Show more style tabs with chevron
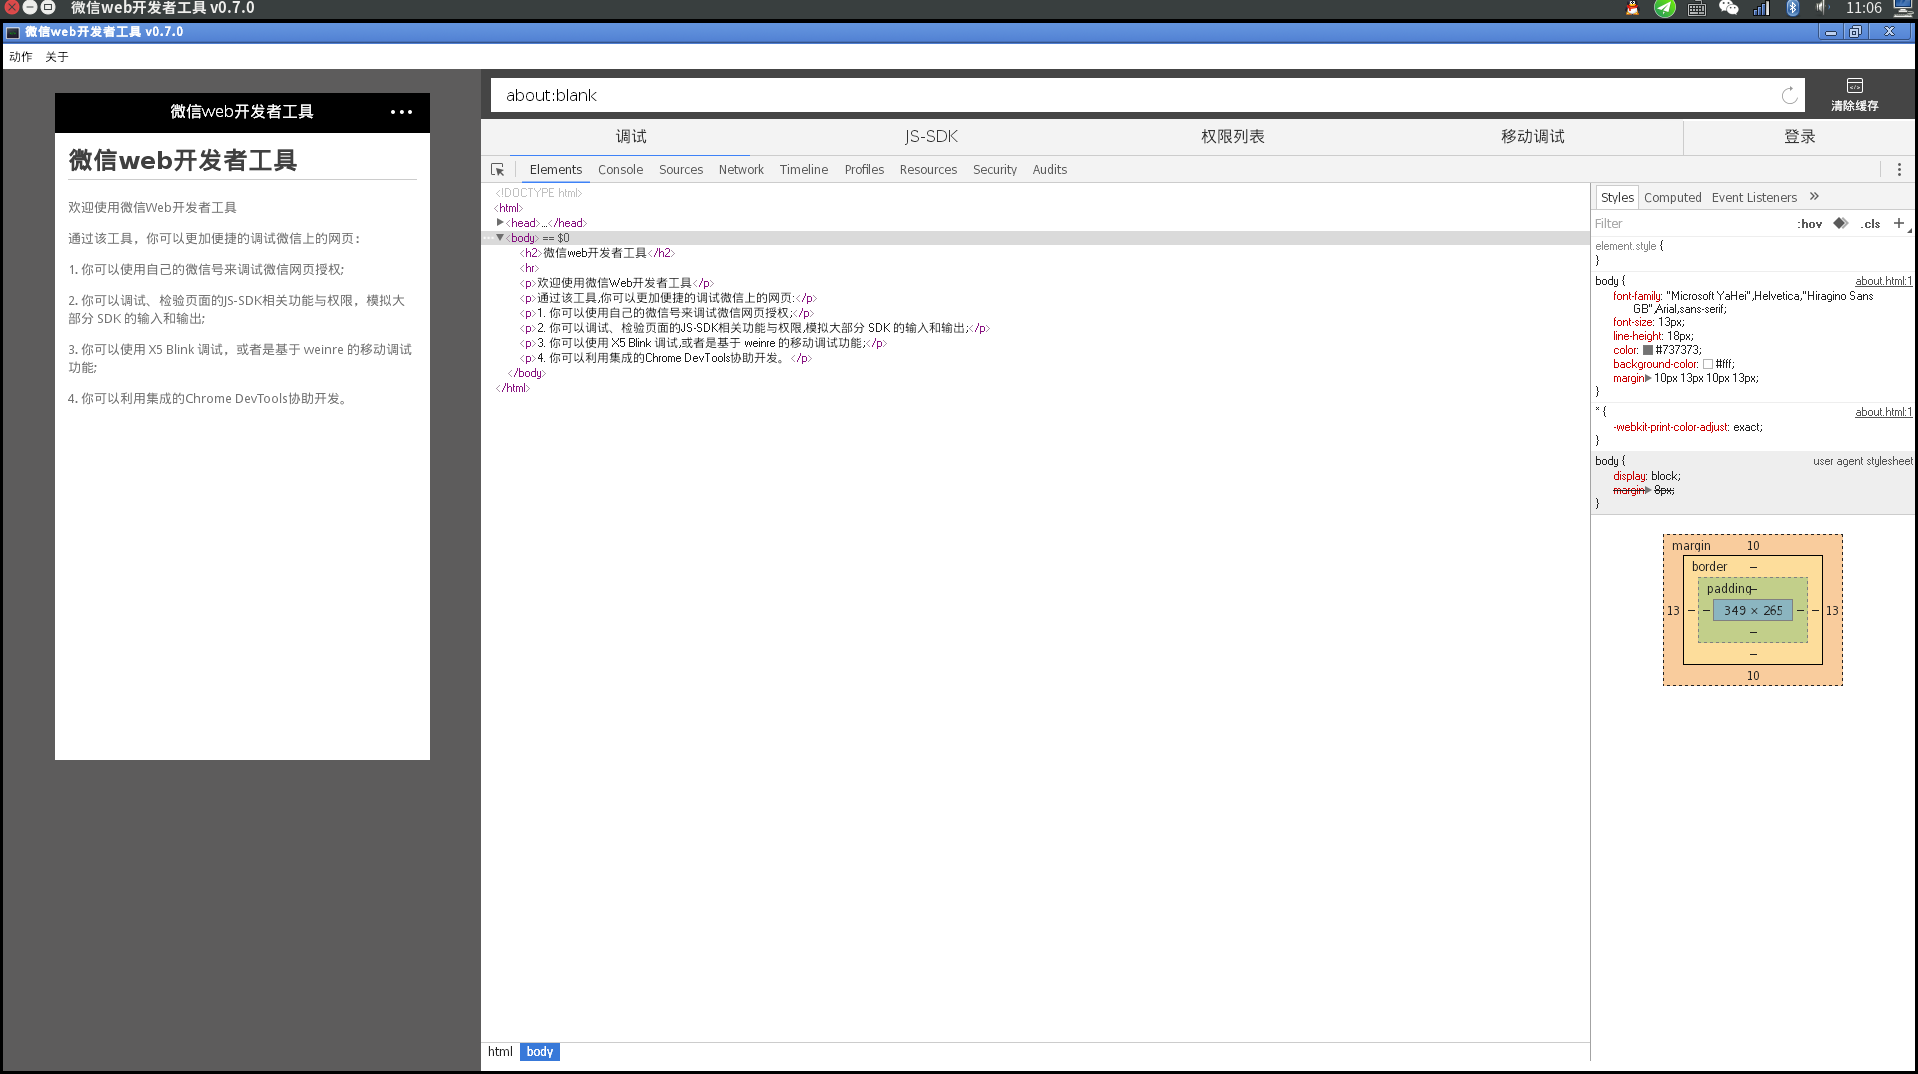This screenshot has width=1918, height=1074. (x=1814, y=197)
